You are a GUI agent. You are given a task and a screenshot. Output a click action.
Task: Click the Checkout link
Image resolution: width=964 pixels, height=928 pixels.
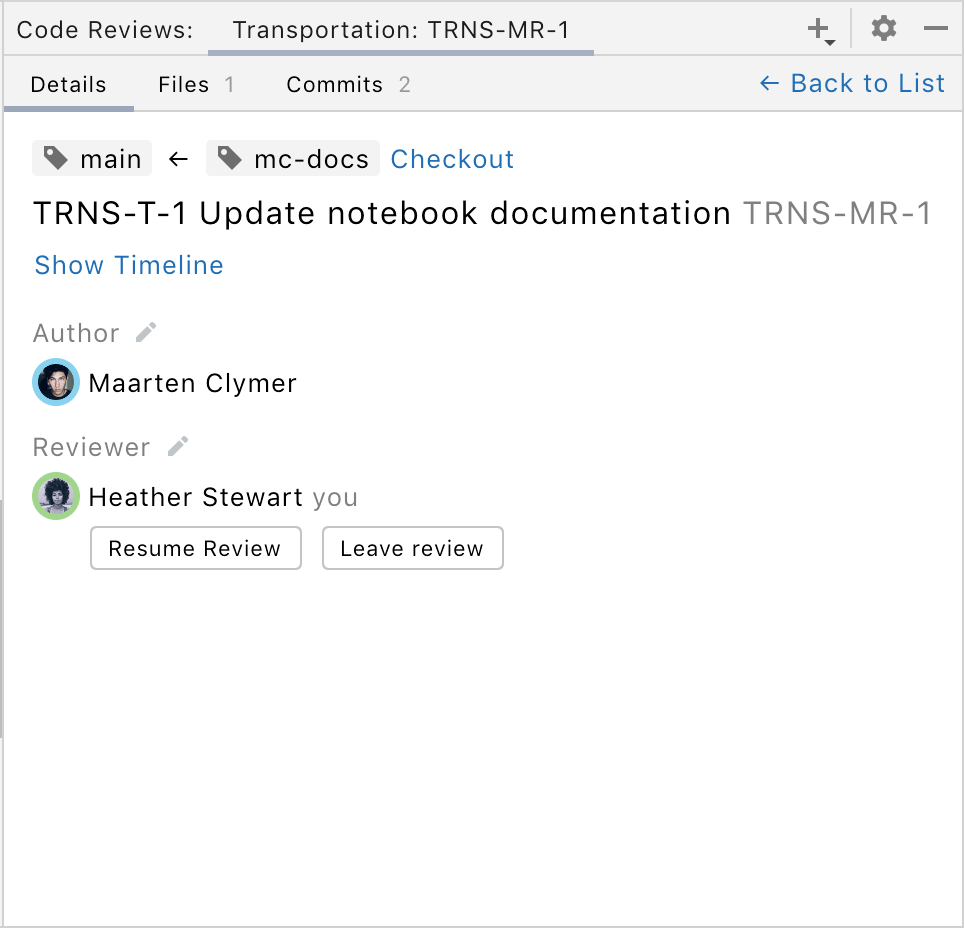tap(452, 159)
